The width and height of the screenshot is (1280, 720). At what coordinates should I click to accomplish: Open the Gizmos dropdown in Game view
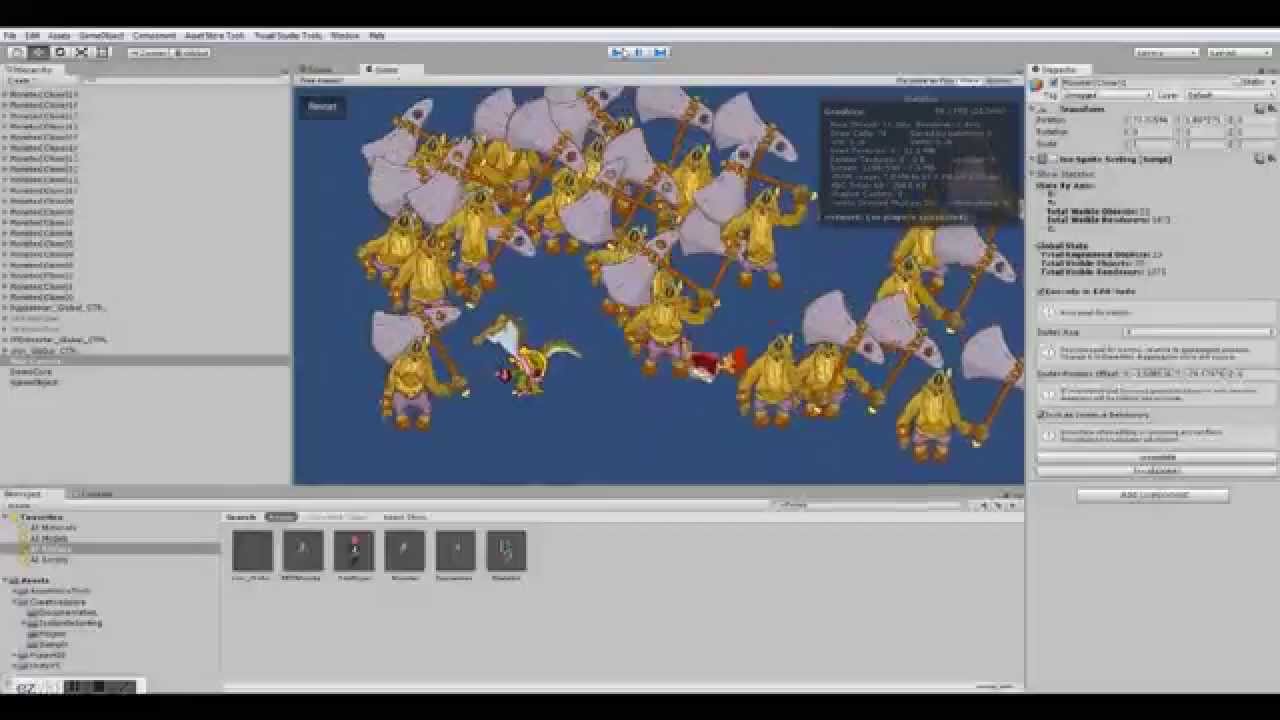1000,80
